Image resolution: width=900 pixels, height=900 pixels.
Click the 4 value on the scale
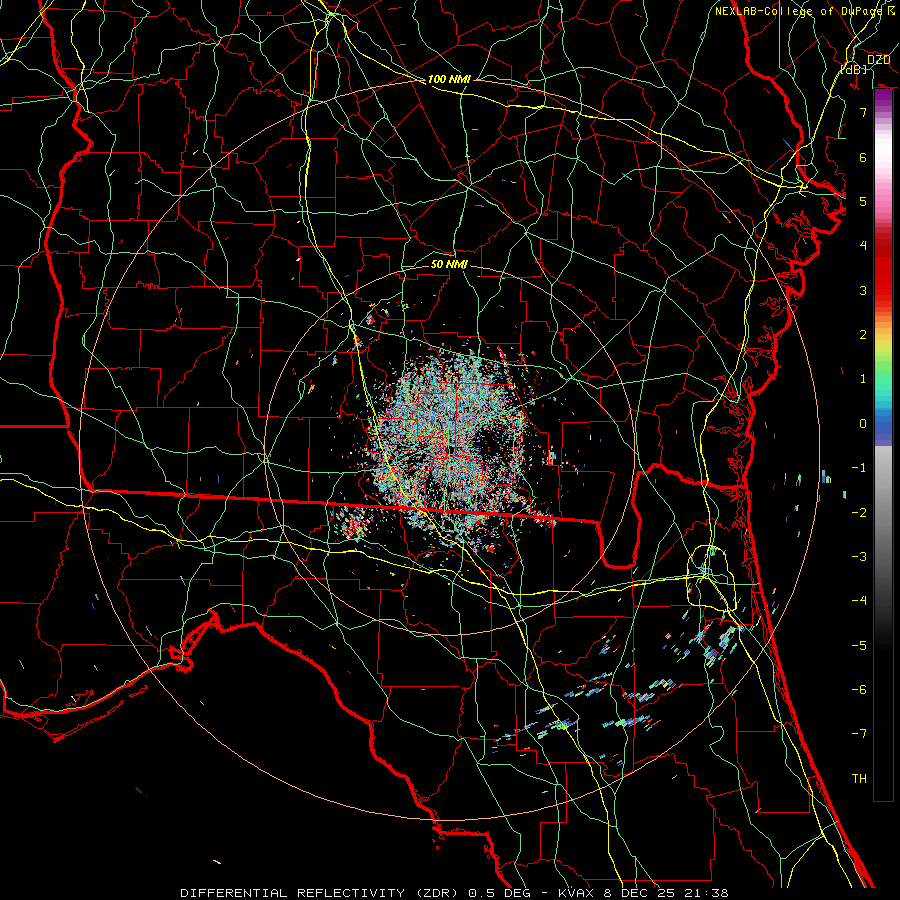click(x=863, y=246)
